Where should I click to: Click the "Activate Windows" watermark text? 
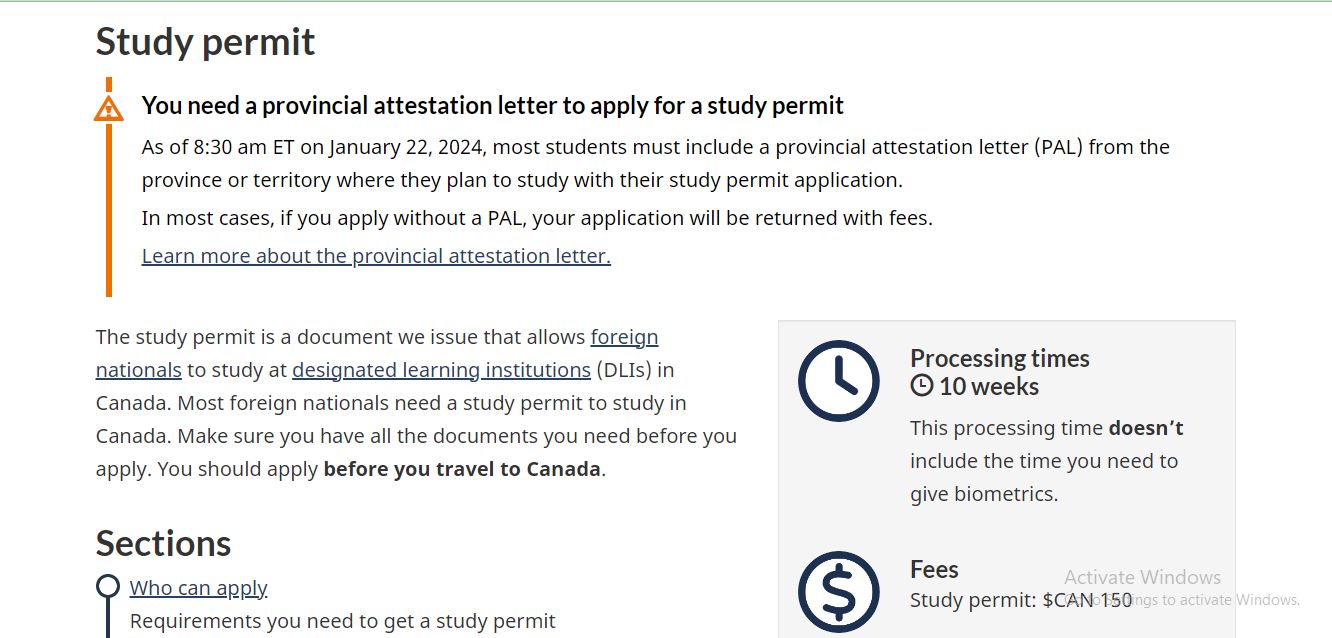click(1141, 577)
